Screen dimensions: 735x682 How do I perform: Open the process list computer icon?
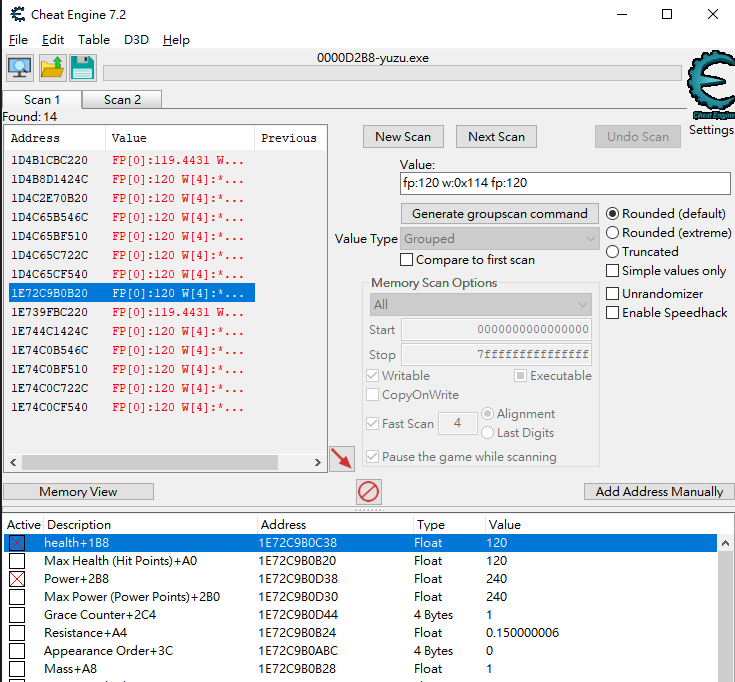20,68
